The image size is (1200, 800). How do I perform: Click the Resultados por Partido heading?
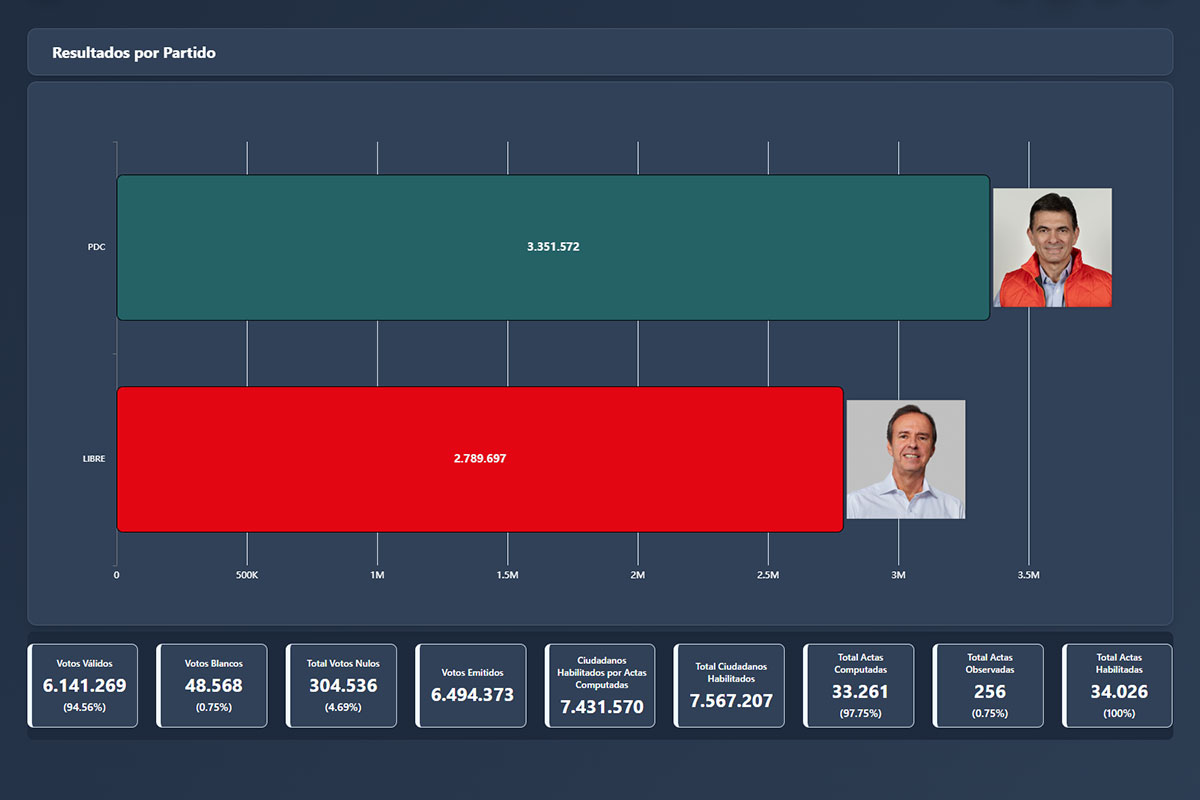pos(134,53)
